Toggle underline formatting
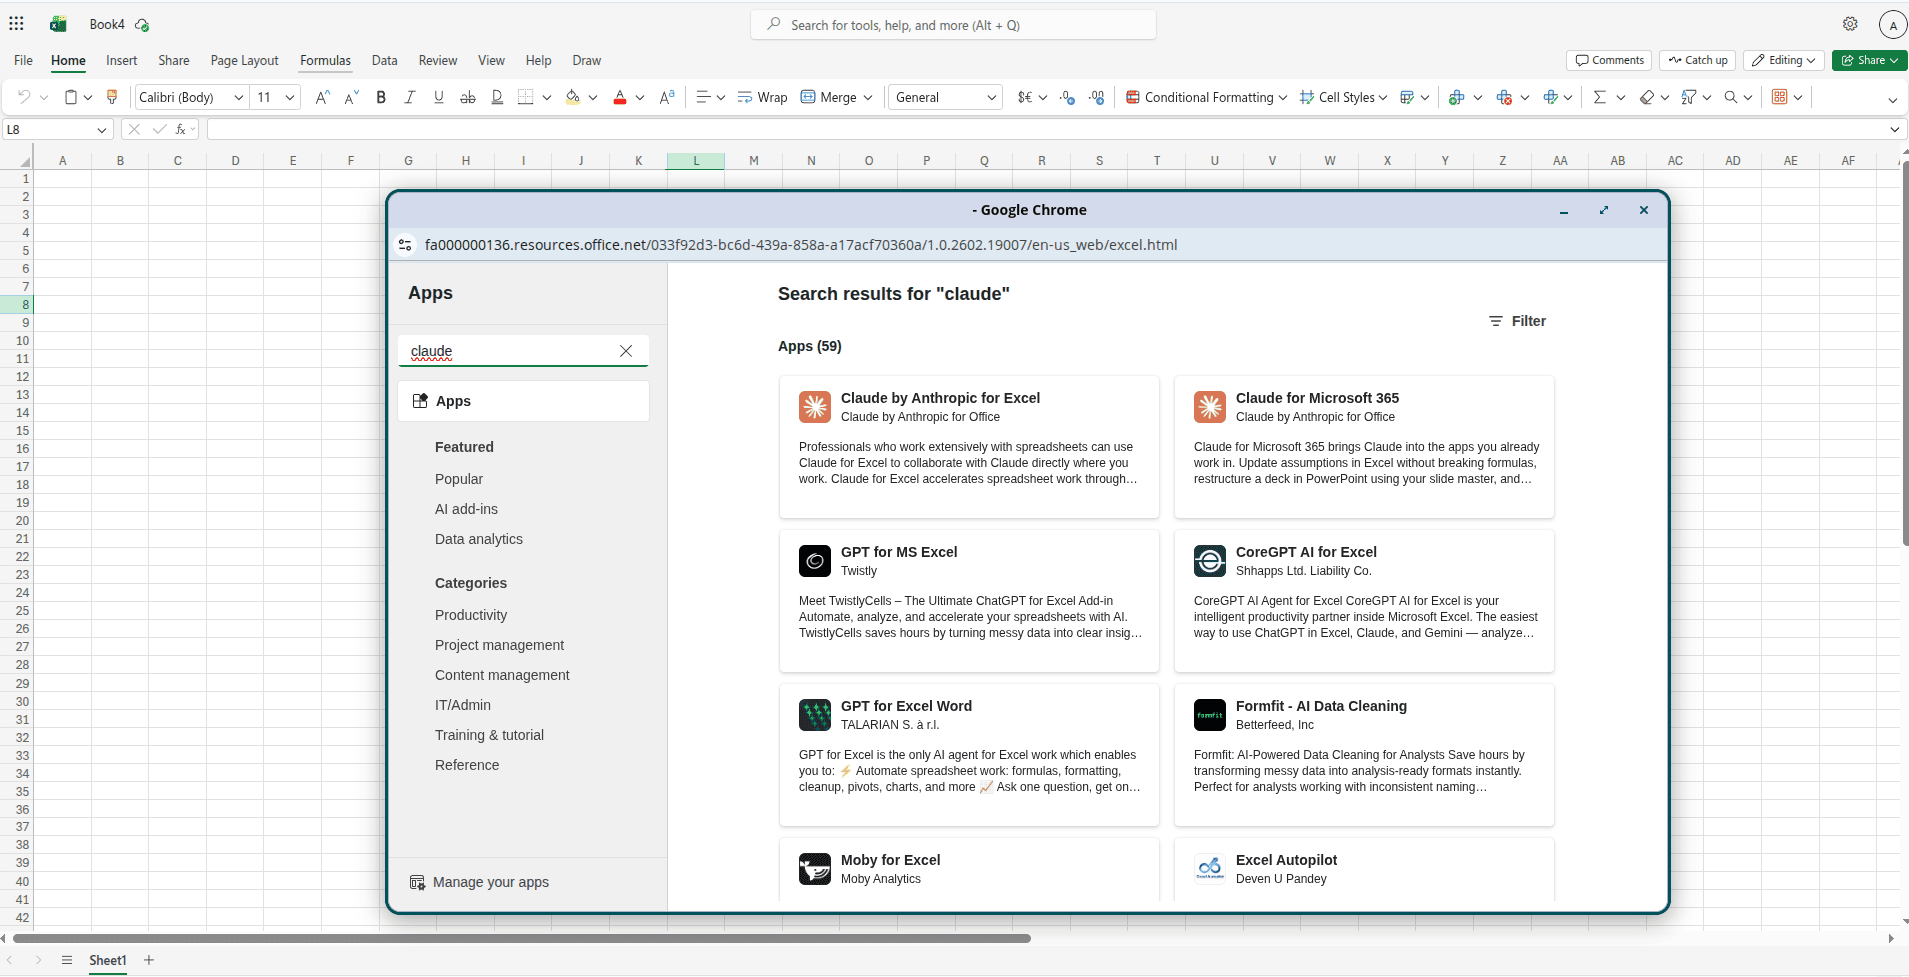 coord(439,97)
